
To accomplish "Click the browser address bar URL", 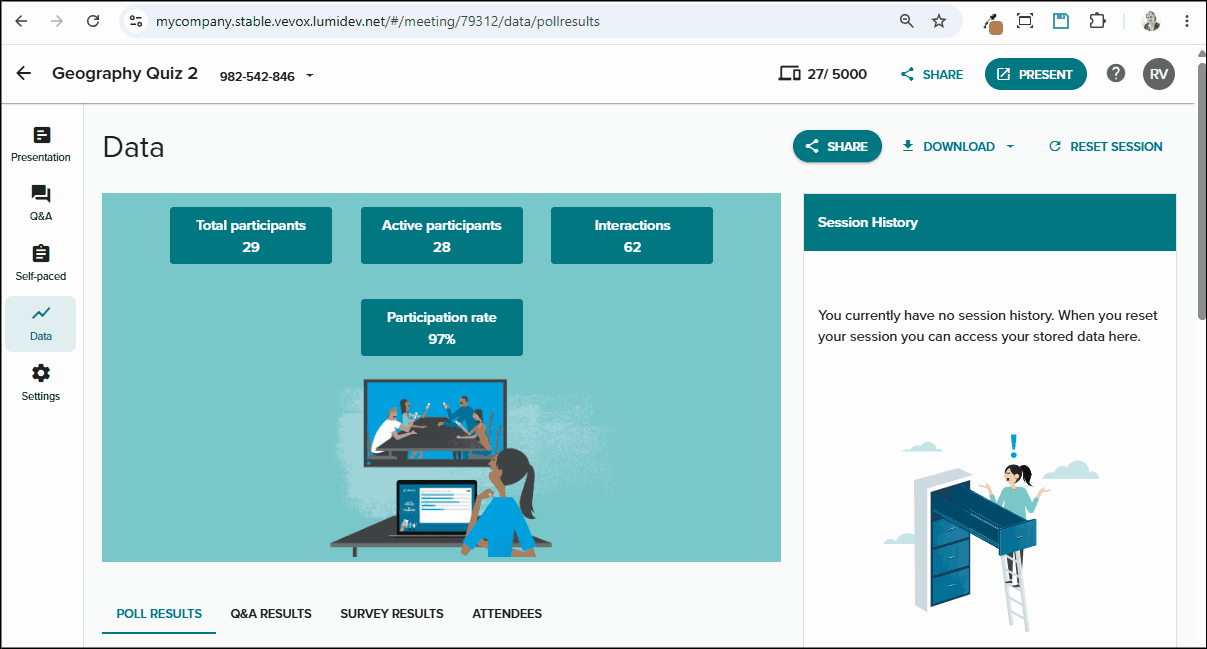I will [x=378, y=21].
